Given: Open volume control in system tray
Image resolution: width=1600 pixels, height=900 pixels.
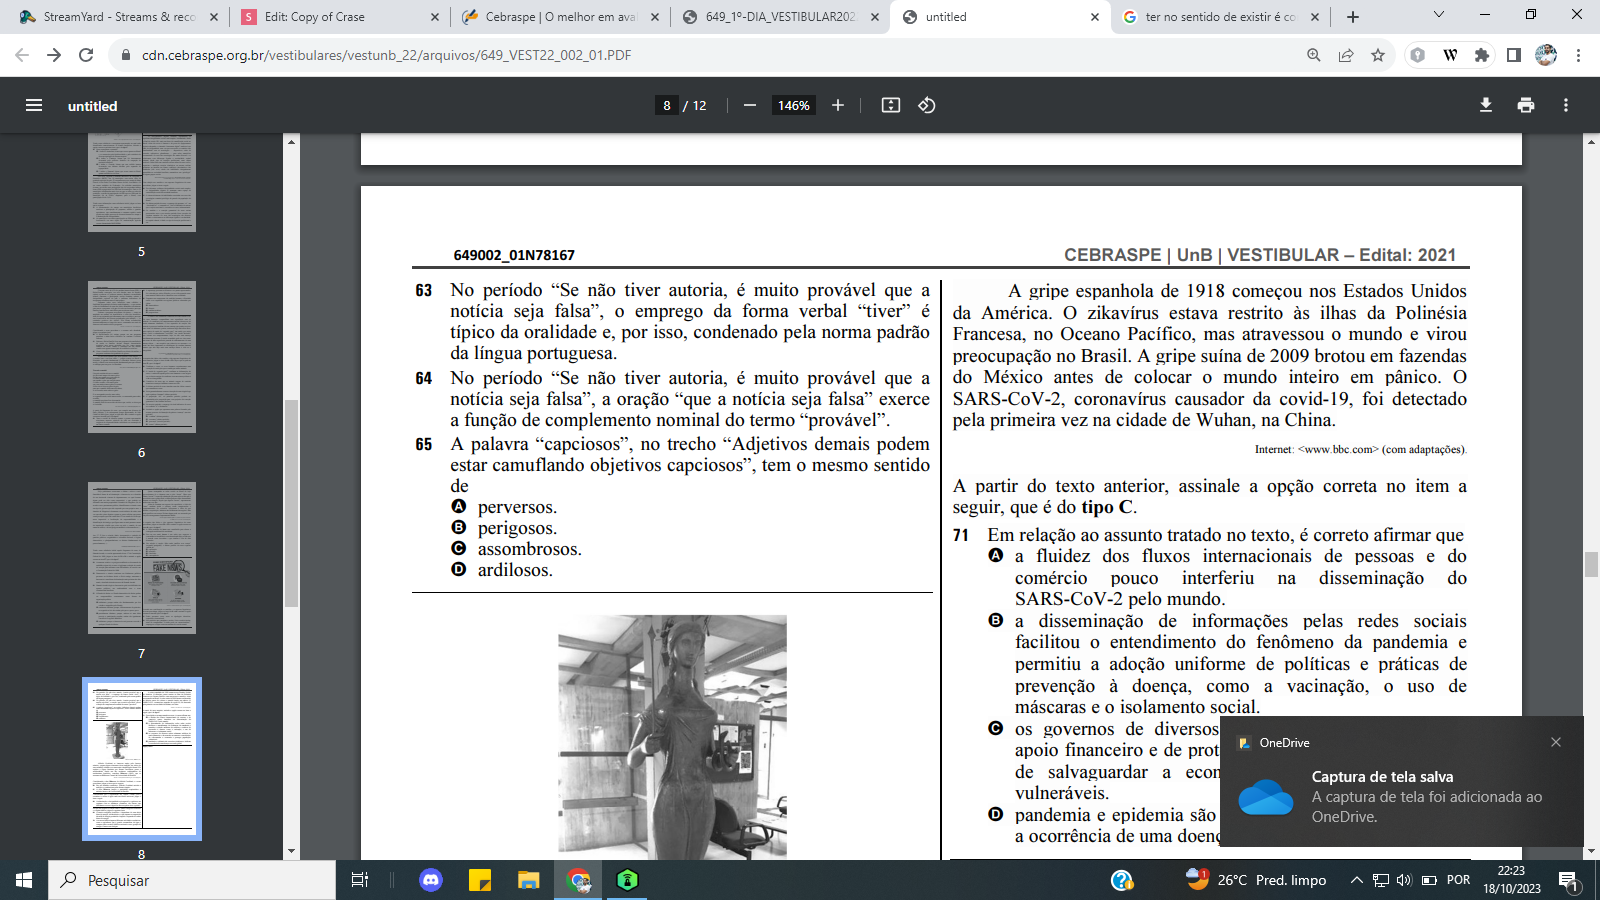Looking at the screenshot, I should (x=1404, y=880).
